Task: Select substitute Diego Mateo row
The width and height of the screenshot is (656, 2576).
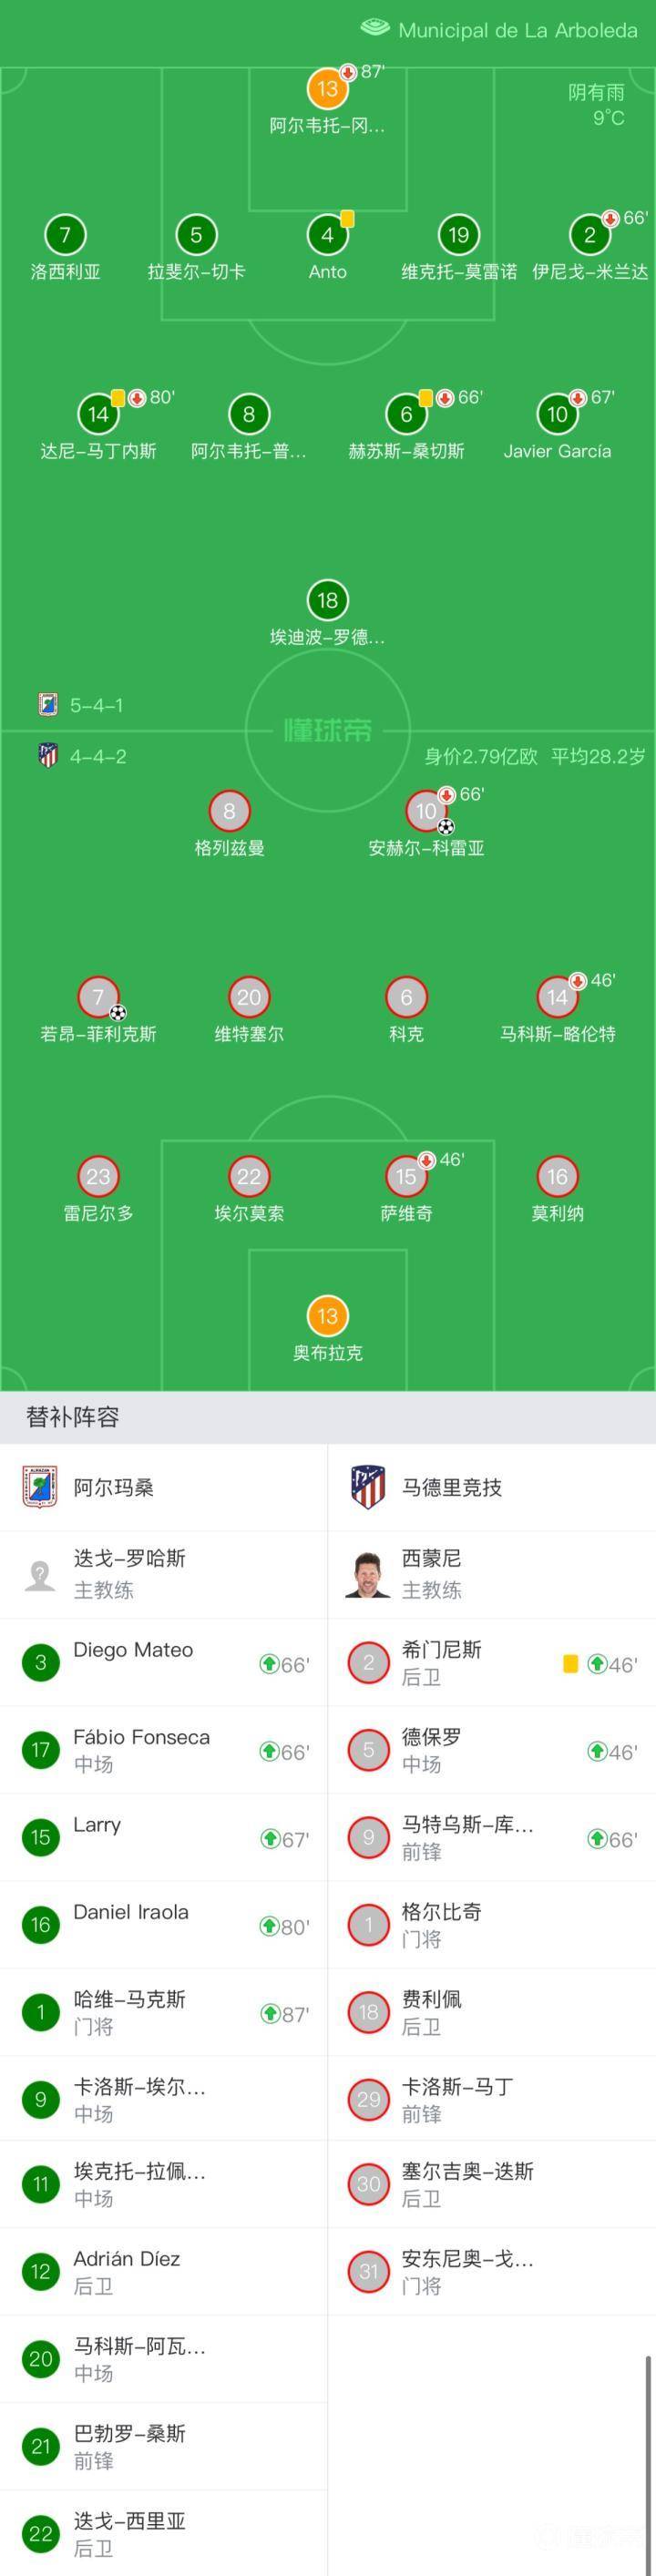Action: (164, 1662)
